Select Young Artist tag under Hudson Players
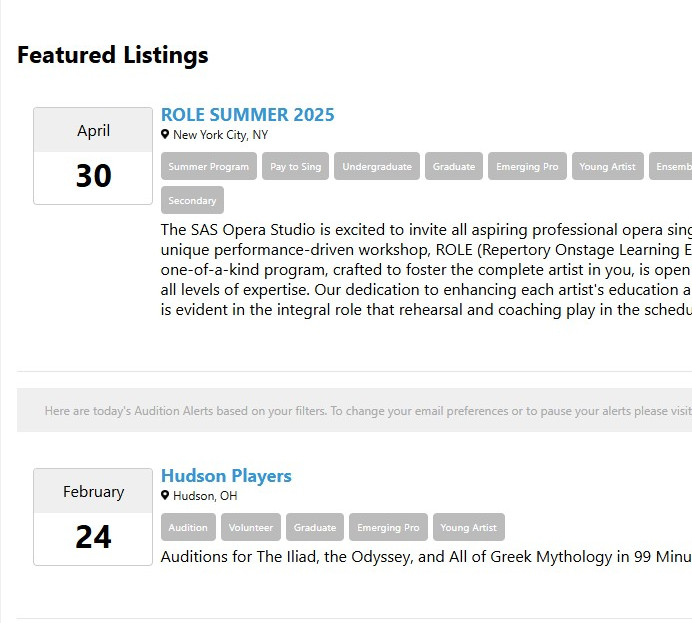 469,527
